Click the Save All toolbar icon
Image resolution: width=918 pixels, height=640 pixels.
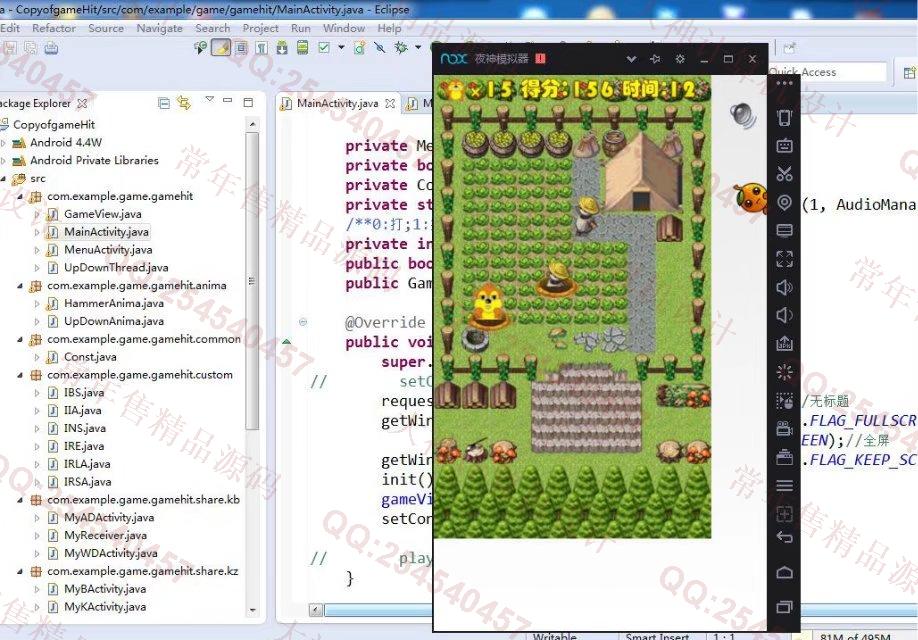point(30,48)
